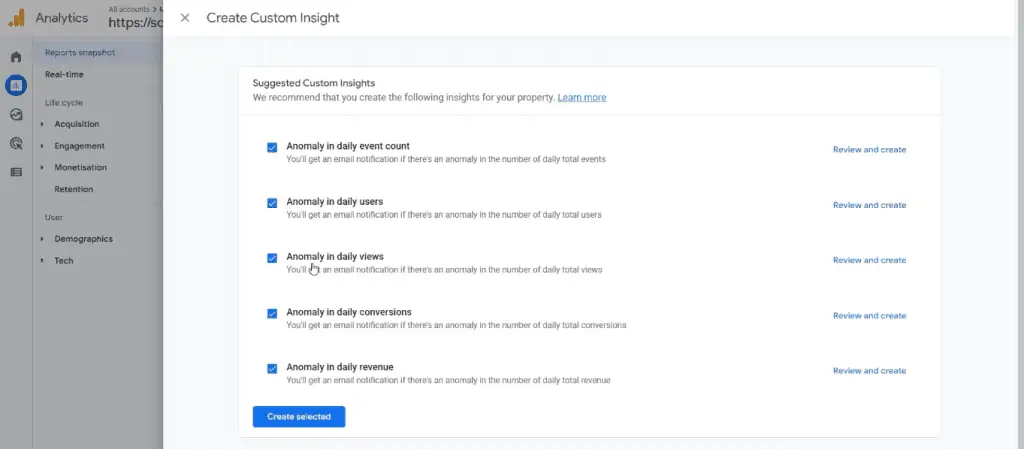Expand the Acquisition section
The height and width of the screenshot is (449, 1024).
click(42, 124)
